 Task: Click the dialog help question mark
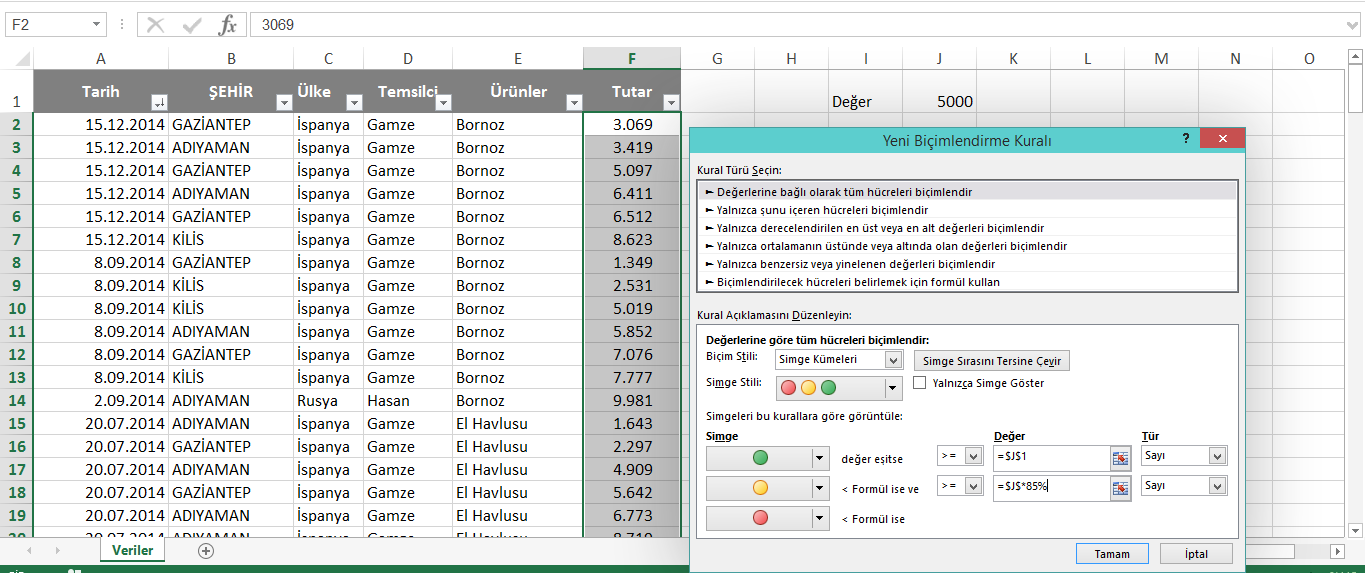tap(1186, 140)
